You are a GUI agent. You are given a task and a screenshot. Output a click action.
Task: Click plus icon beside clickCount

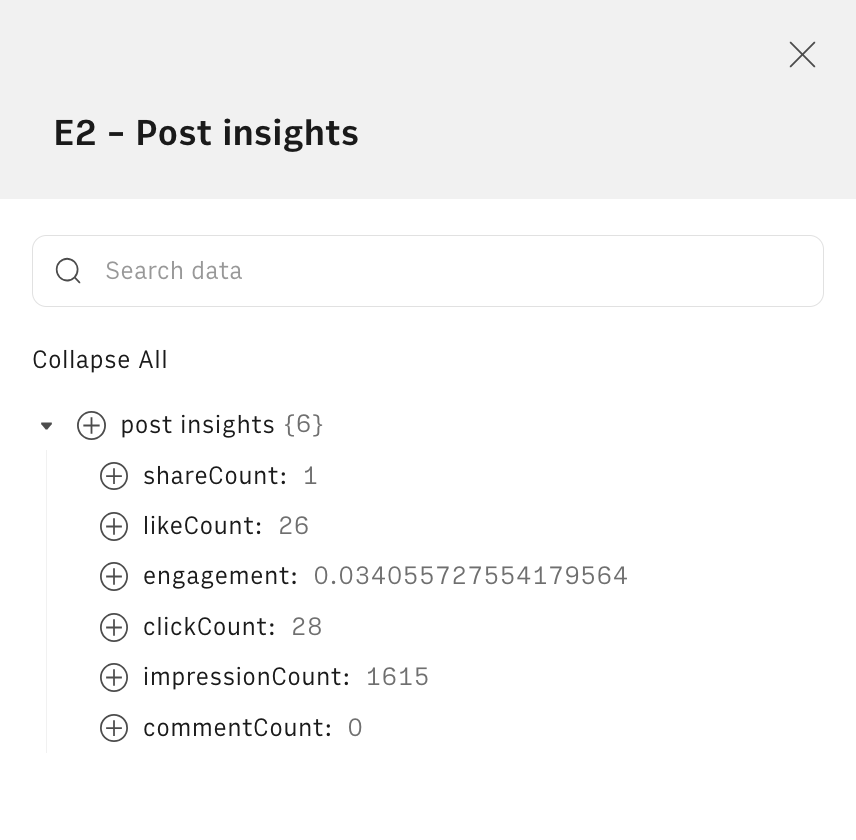tap(114, 627)
